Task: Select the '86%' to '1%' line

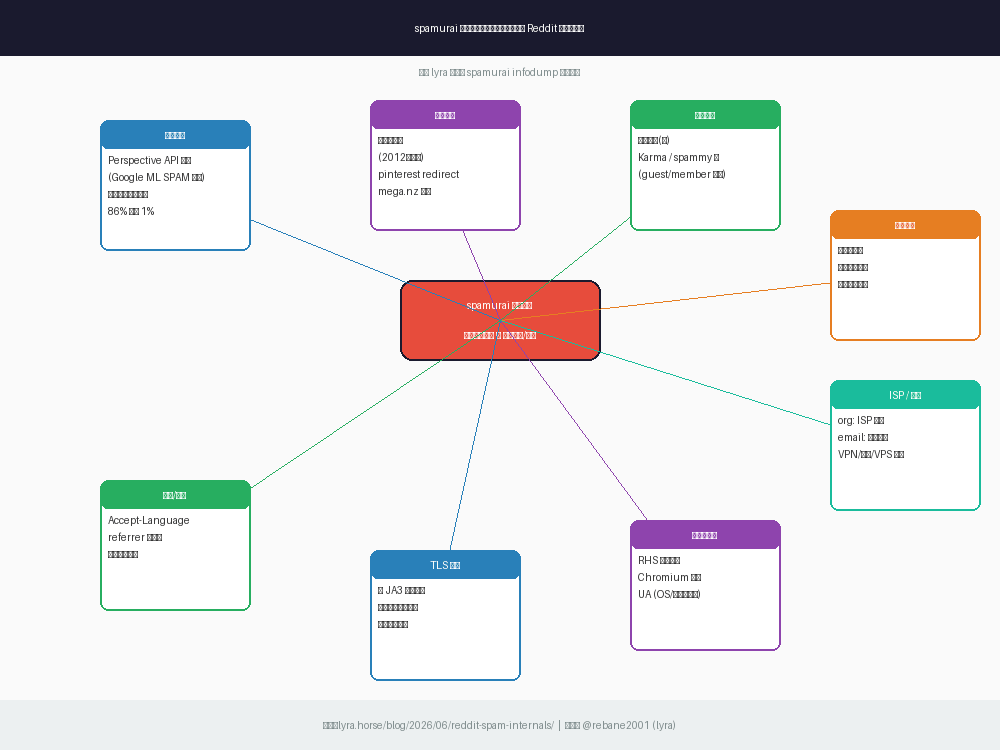Action: [x=131, y=211]
